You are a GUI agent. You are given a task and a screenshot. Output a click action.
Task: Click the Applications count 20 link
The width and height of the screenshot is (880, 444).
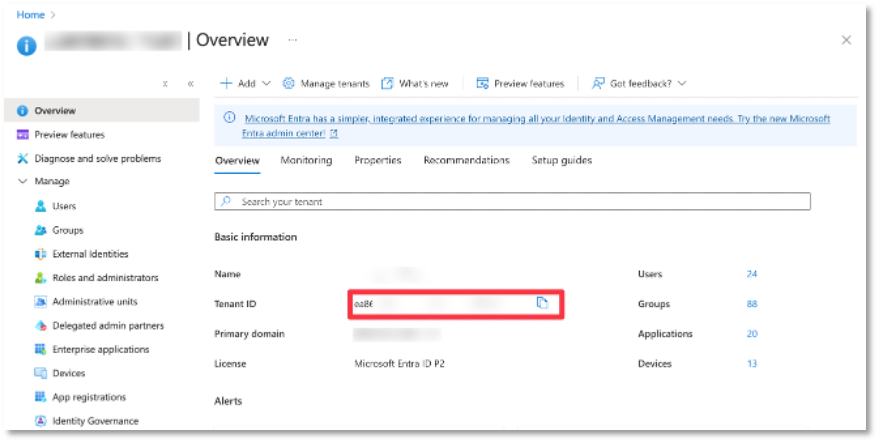click(751, 334)
